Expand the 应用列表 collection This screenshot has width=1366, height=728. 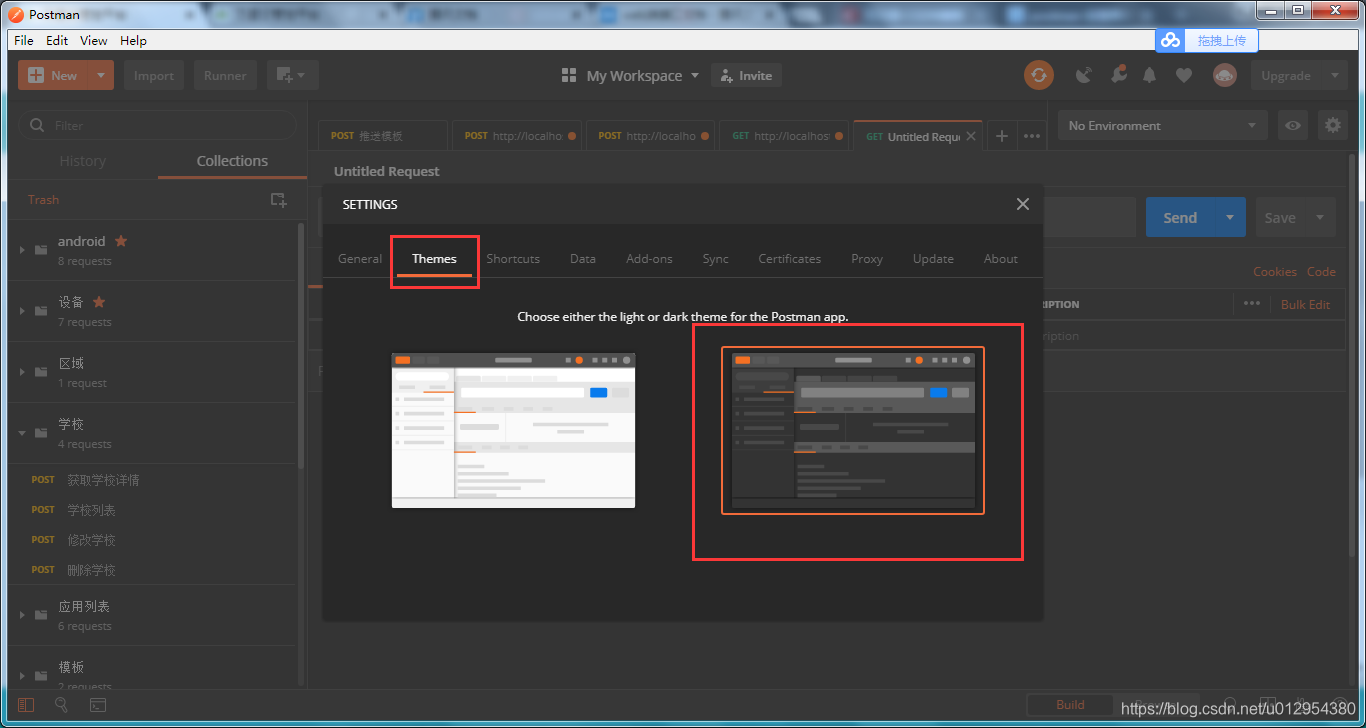point(22,615)
